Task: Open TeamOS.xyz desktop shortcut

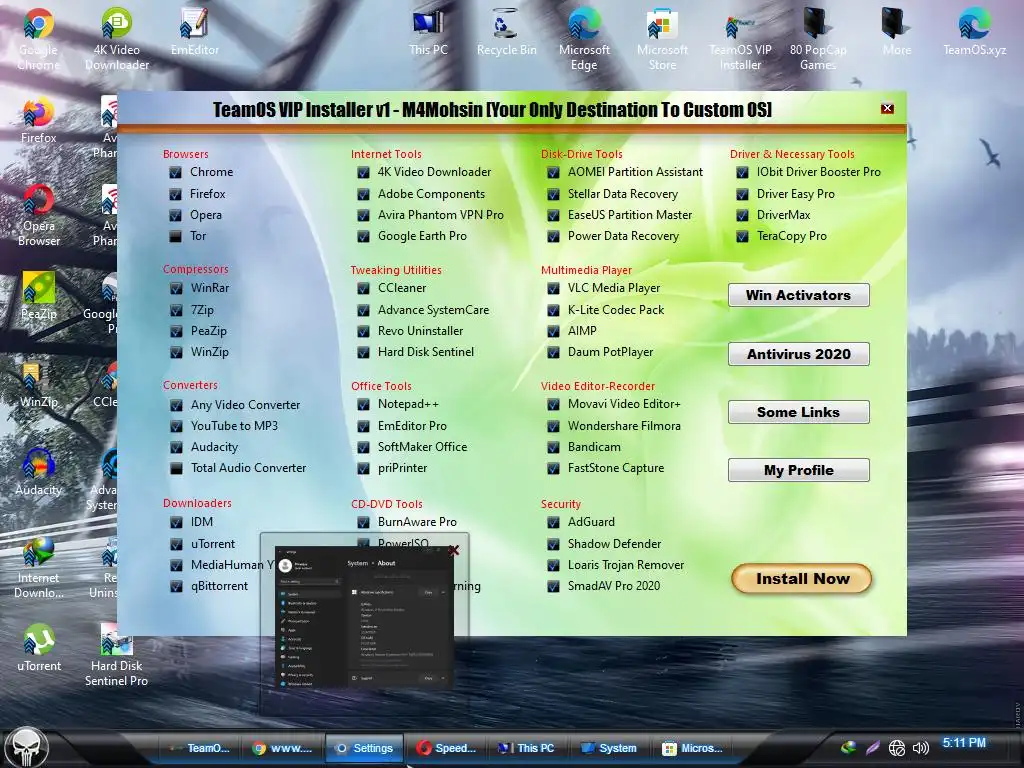Action: click(x=974, y=33)
